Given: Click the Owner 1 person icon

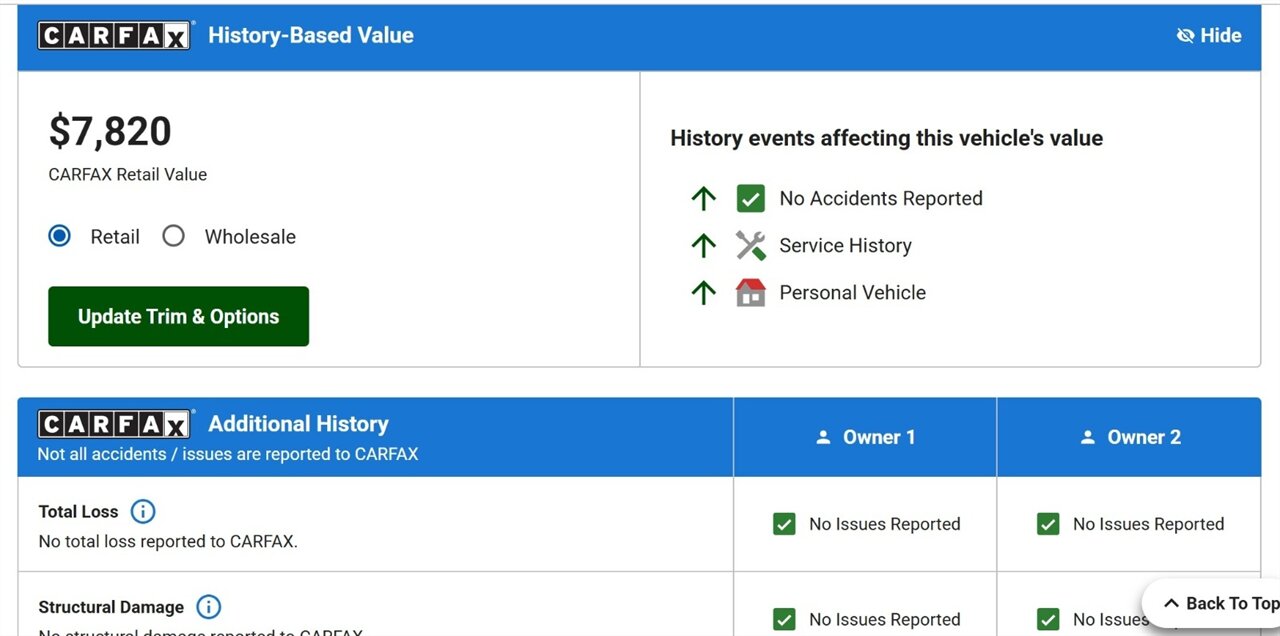Looking at the screenshot, I should coord(823,437).
